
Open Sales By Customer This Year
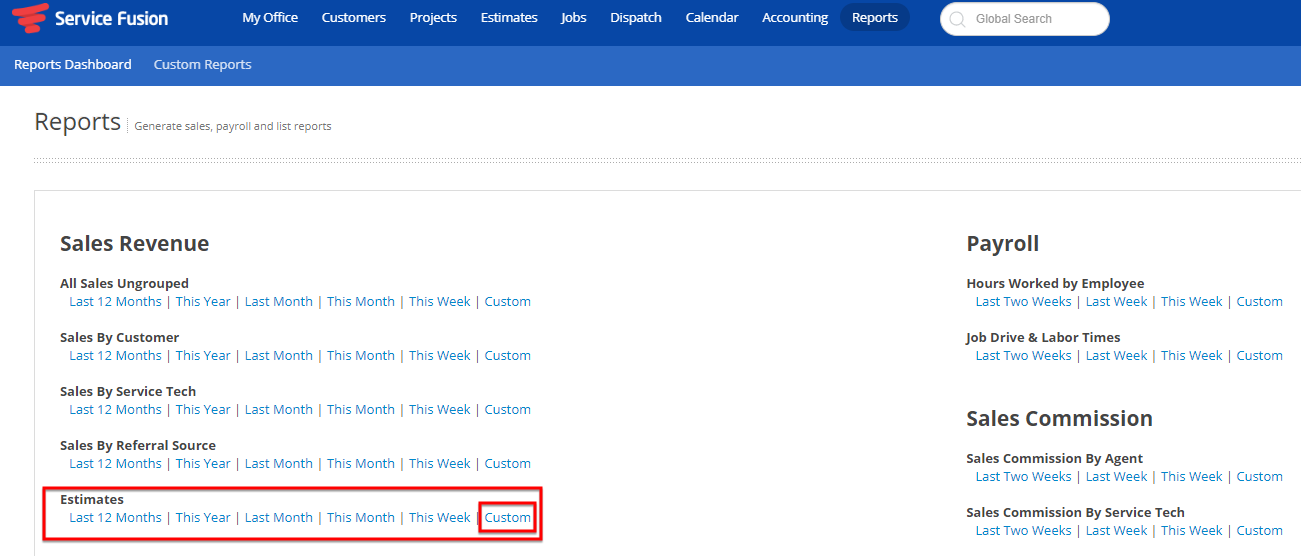click(x=203, y=356)
